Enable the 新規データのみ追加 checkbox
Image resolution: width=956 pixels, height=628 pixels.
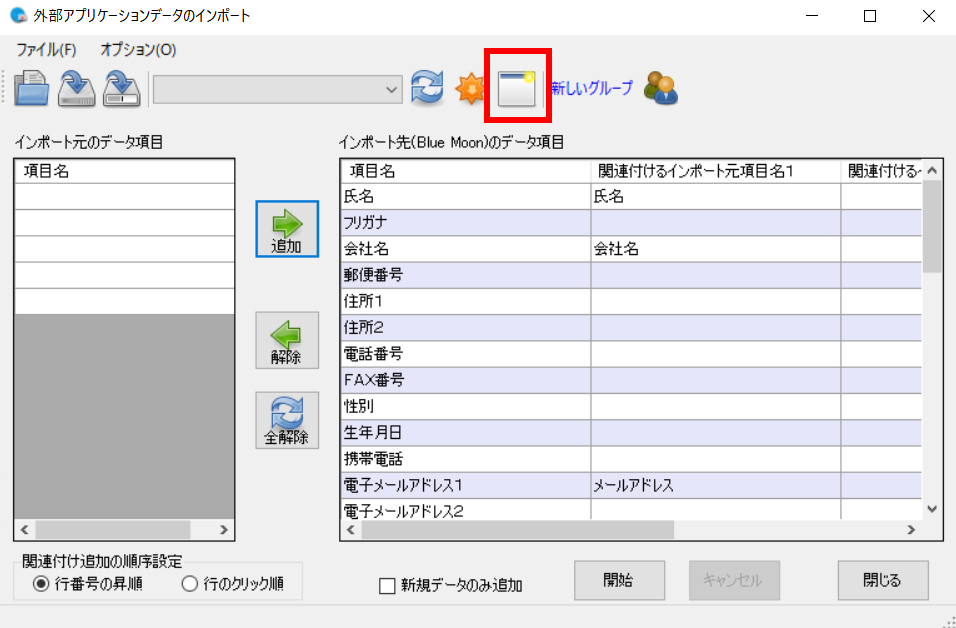387,586
